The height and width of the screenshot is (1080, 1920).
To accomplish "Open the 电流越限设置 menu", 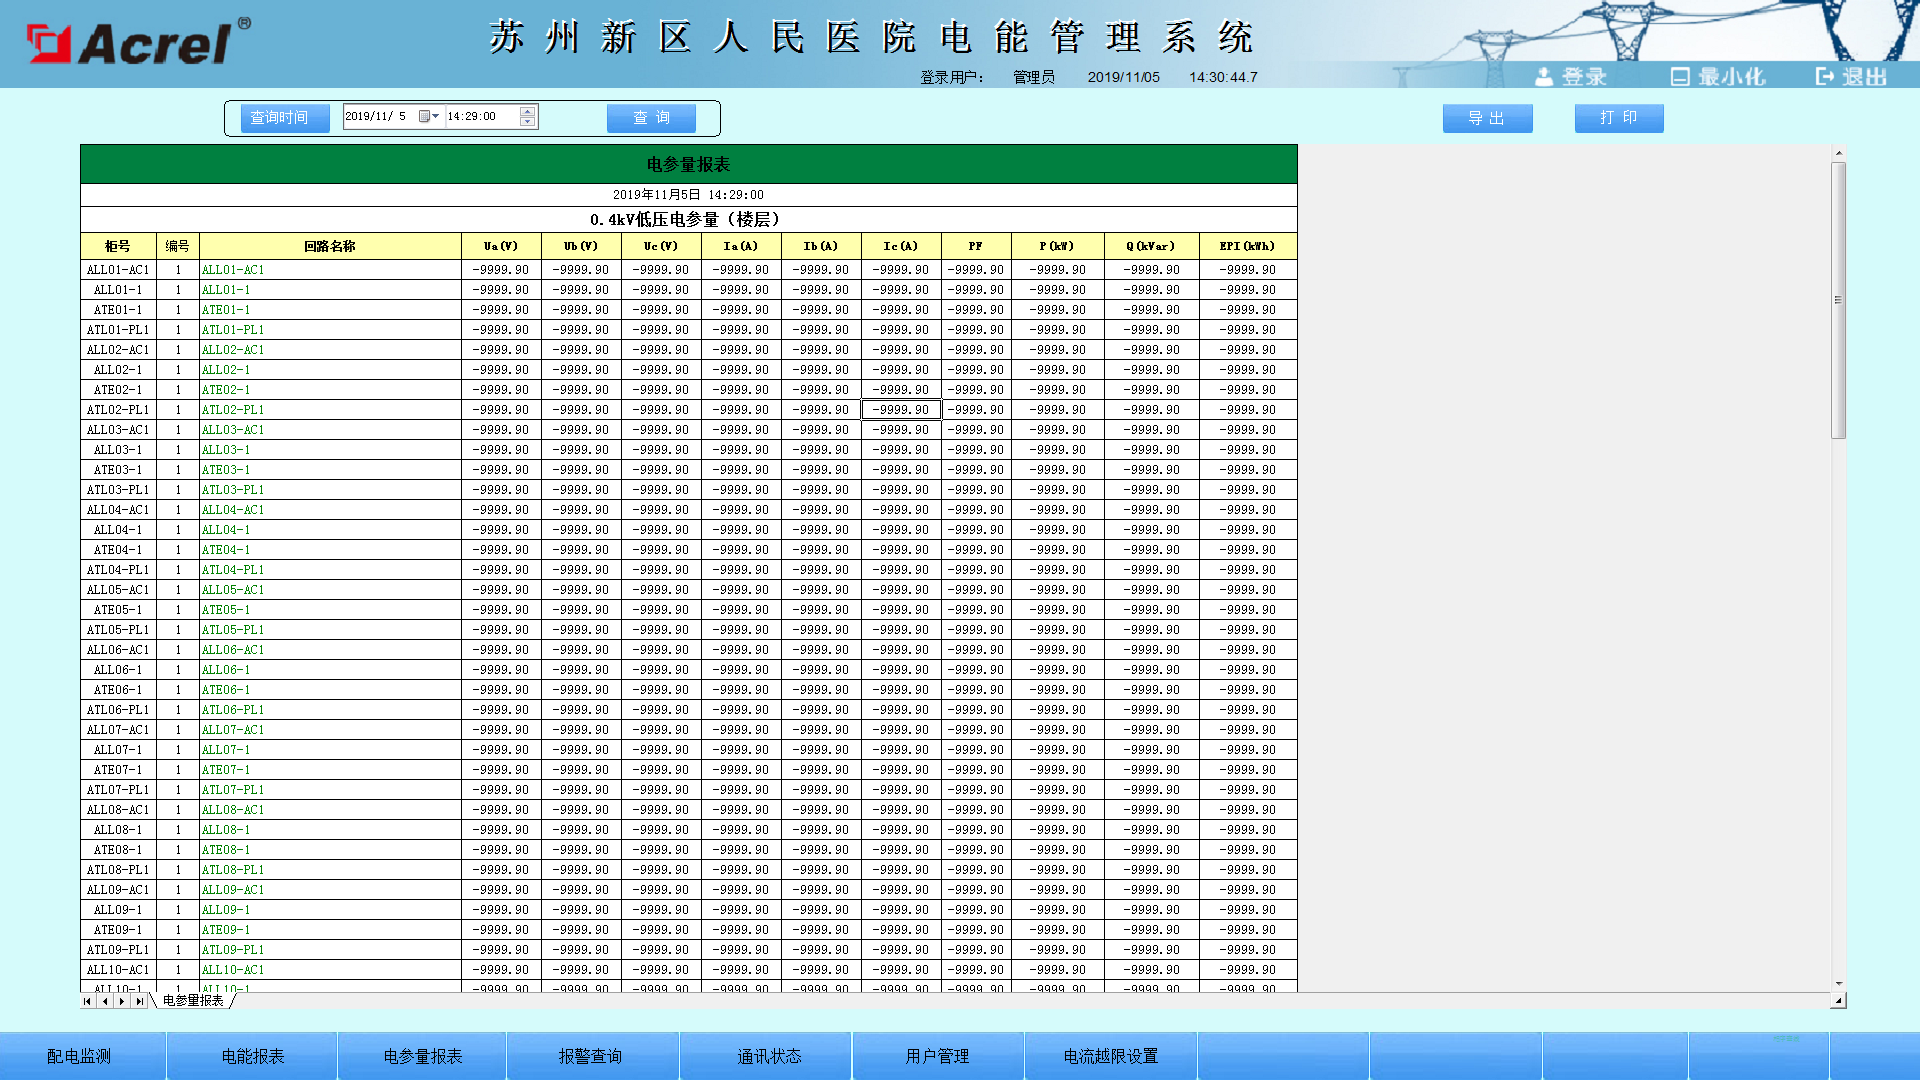I will [1111, 1056].
